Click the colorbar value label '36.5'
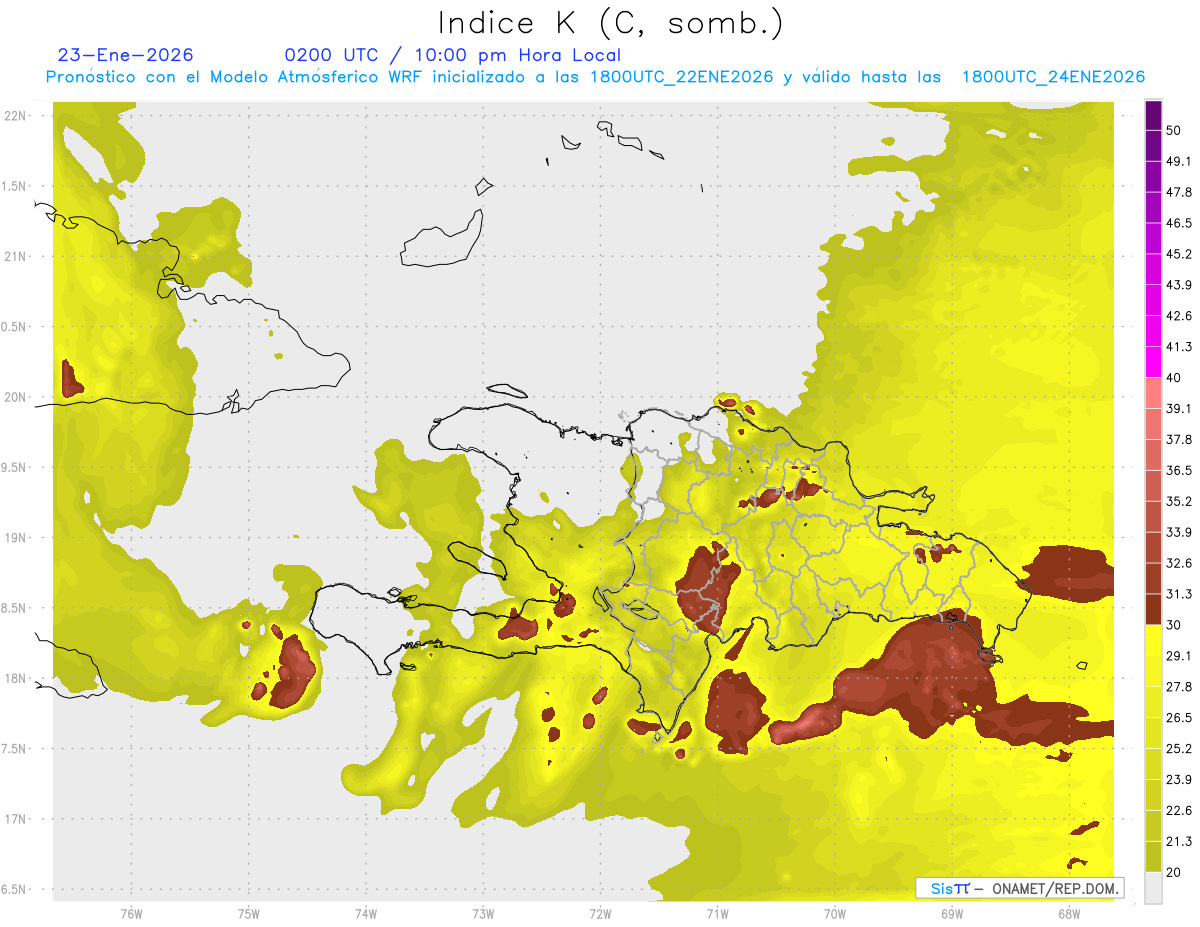 [x=1179, y=470]
